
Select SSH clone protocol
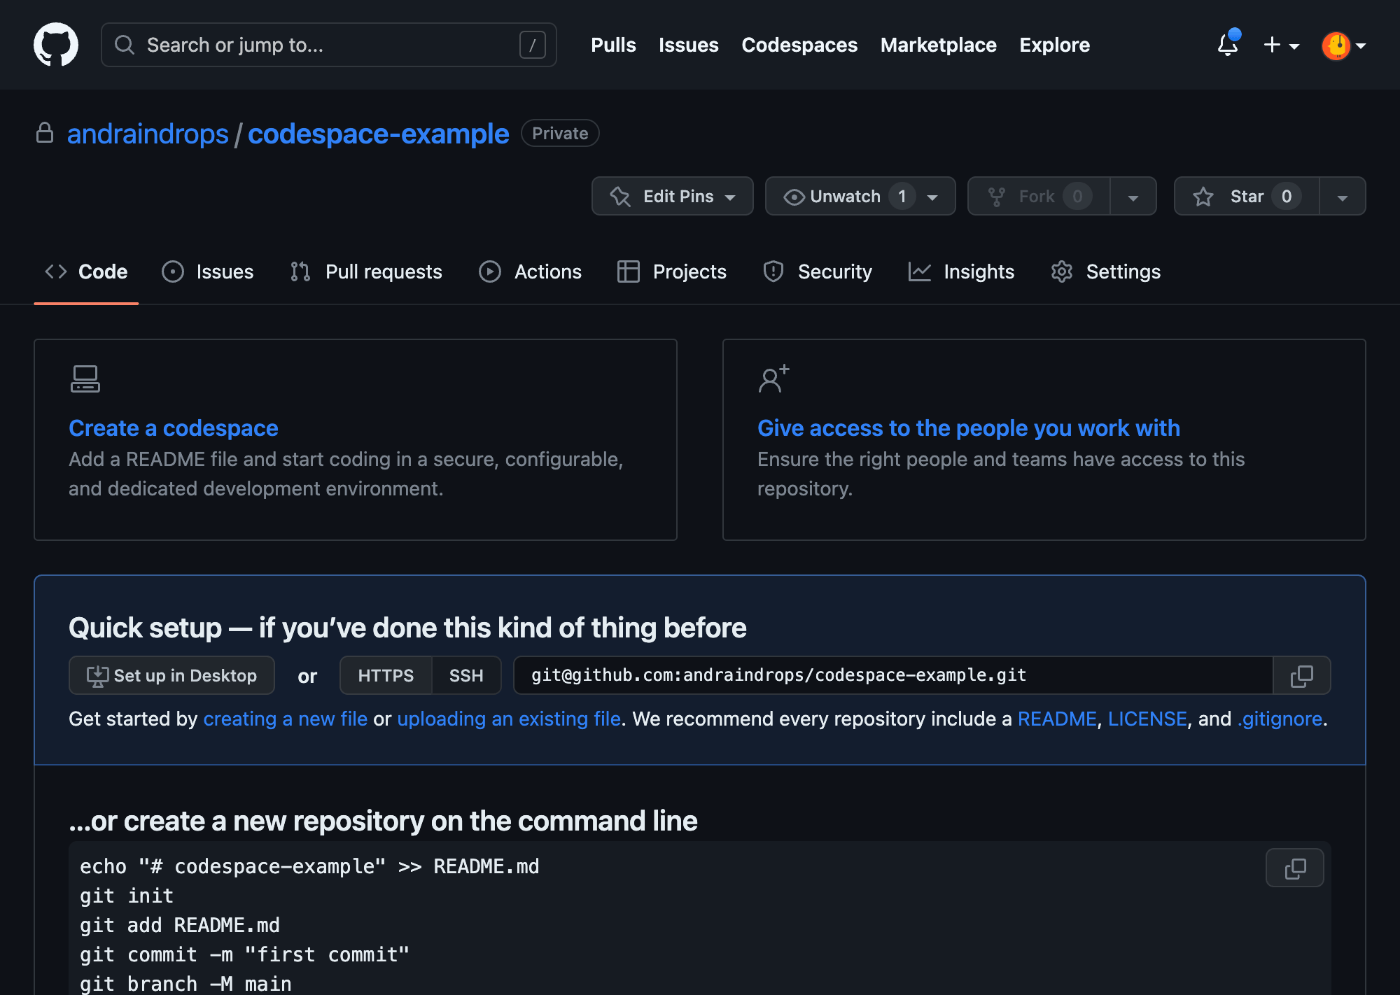[x=466, y=676]
